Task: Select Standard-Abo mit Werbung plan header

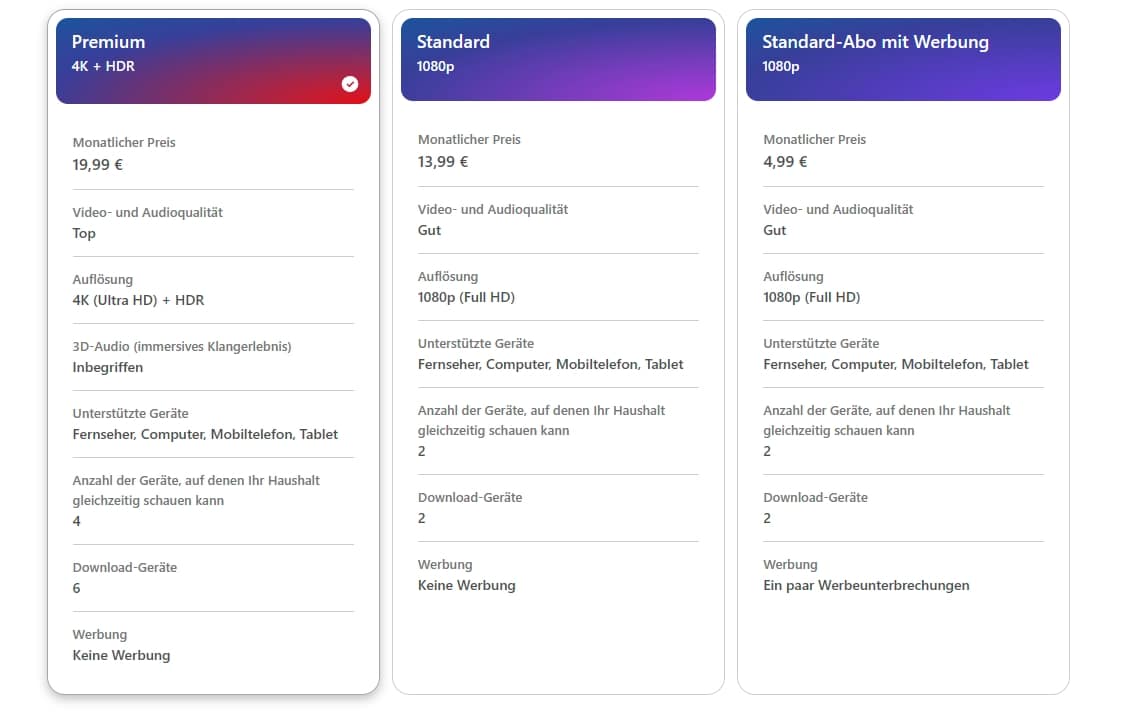Action: [x=903, y=59]
